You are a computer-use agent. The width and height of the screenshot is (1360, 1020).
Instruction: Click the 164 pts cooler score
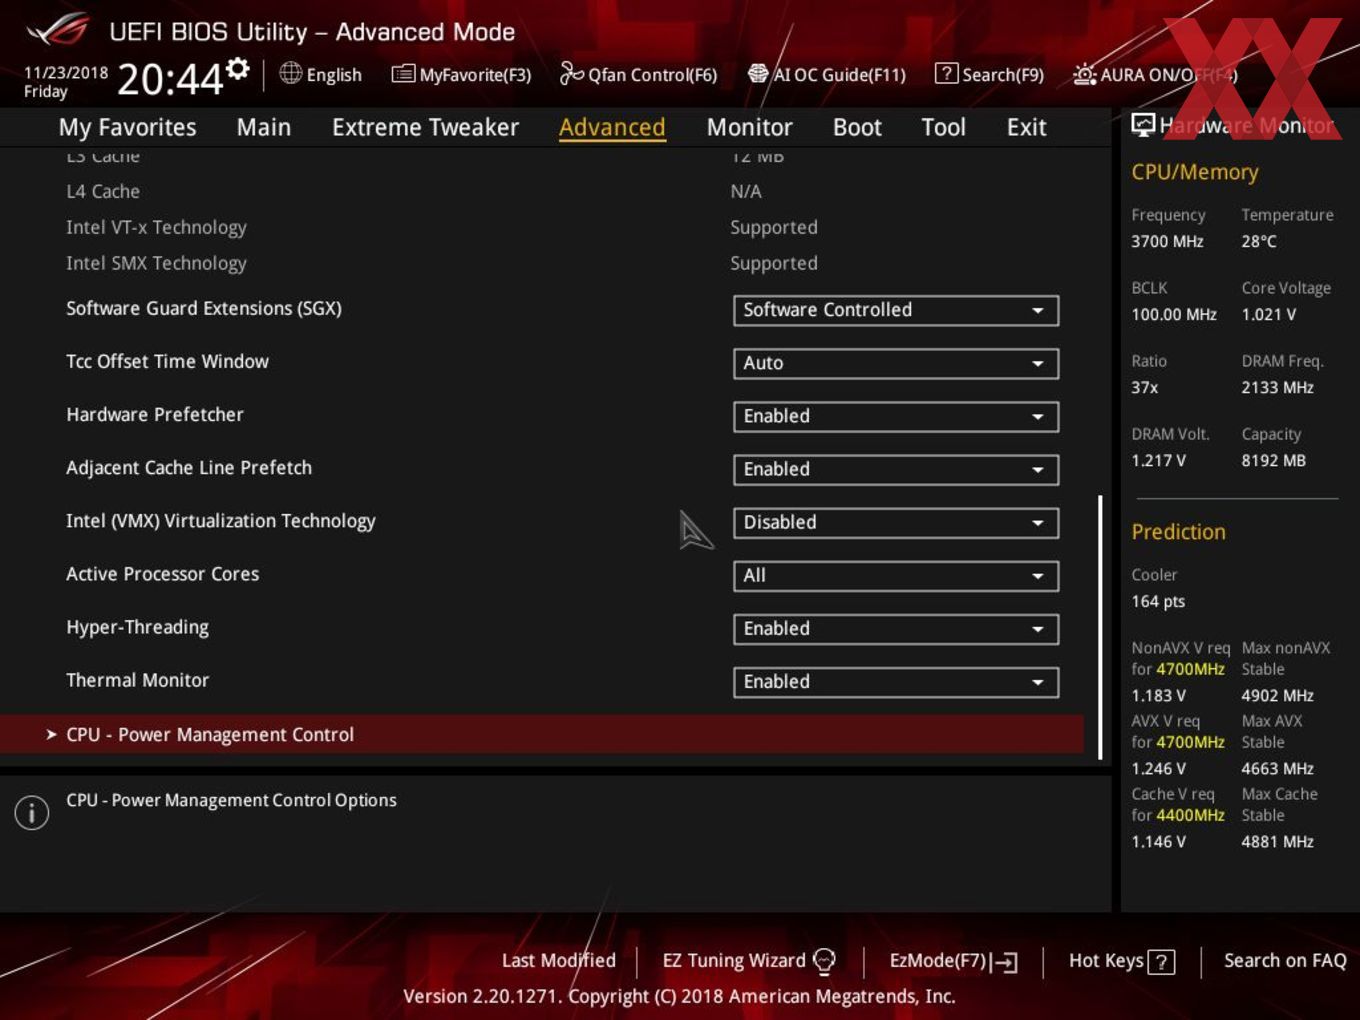1158,601
